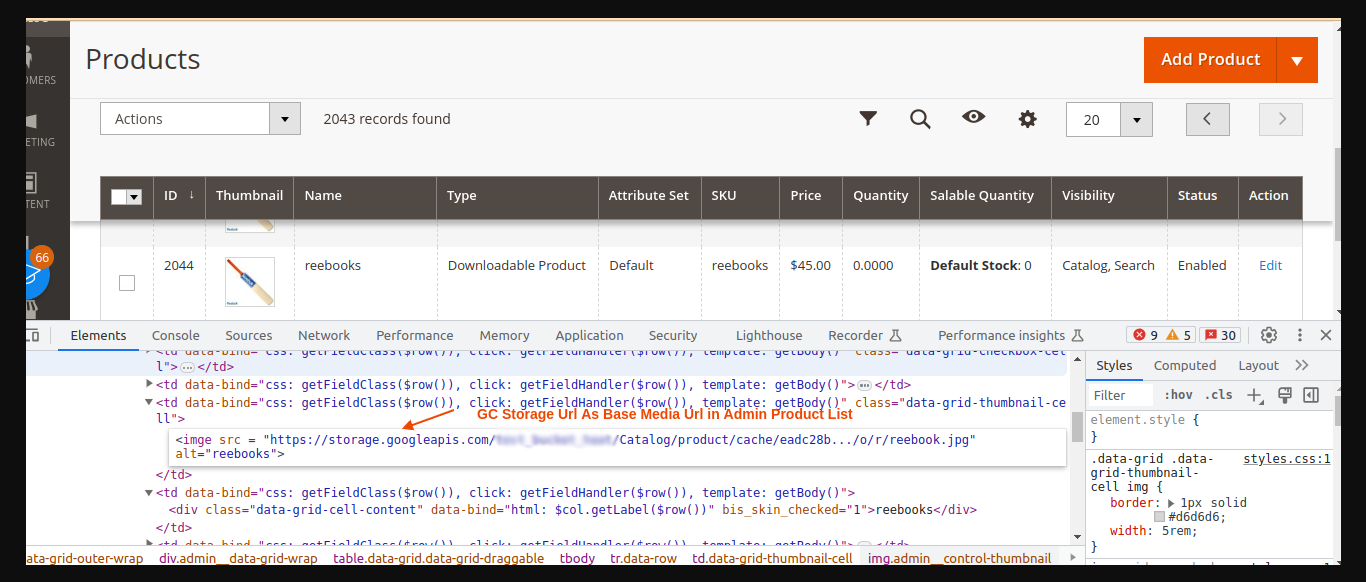Click the reebooks cricket bat thumbnail

click(248, 282)
